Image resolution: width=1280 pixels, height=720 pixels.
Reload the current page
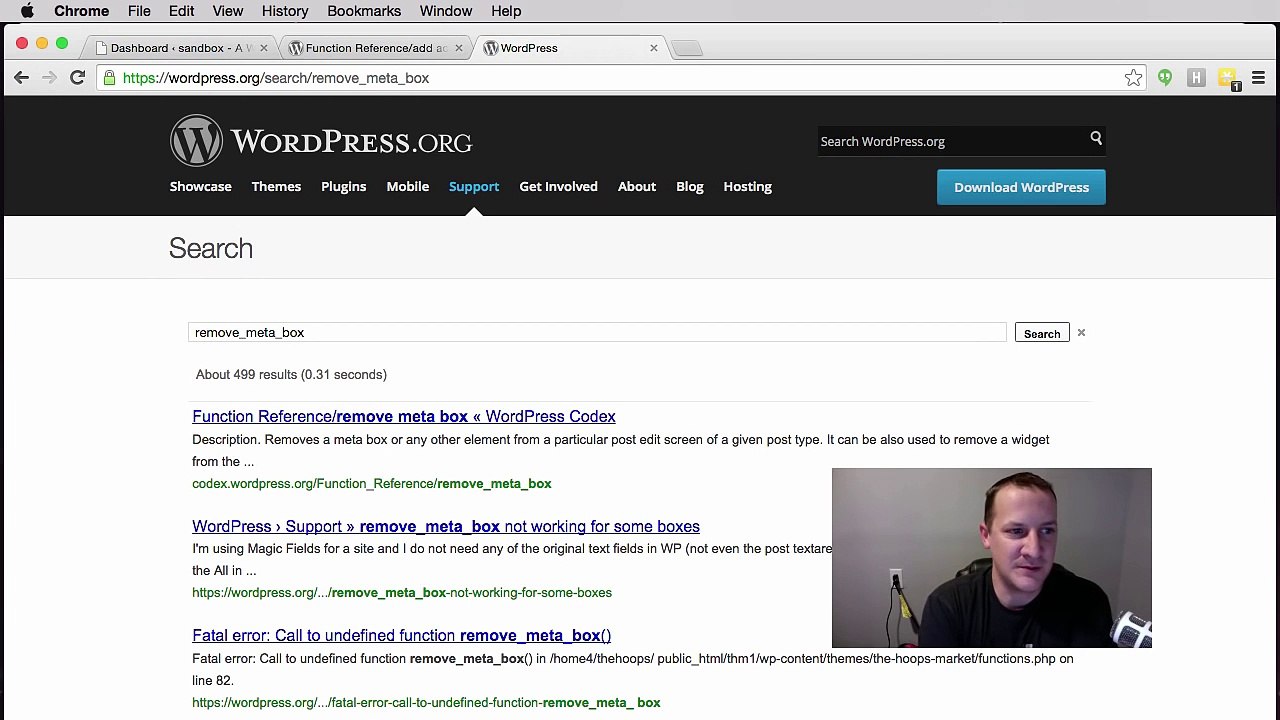[77, 78]
